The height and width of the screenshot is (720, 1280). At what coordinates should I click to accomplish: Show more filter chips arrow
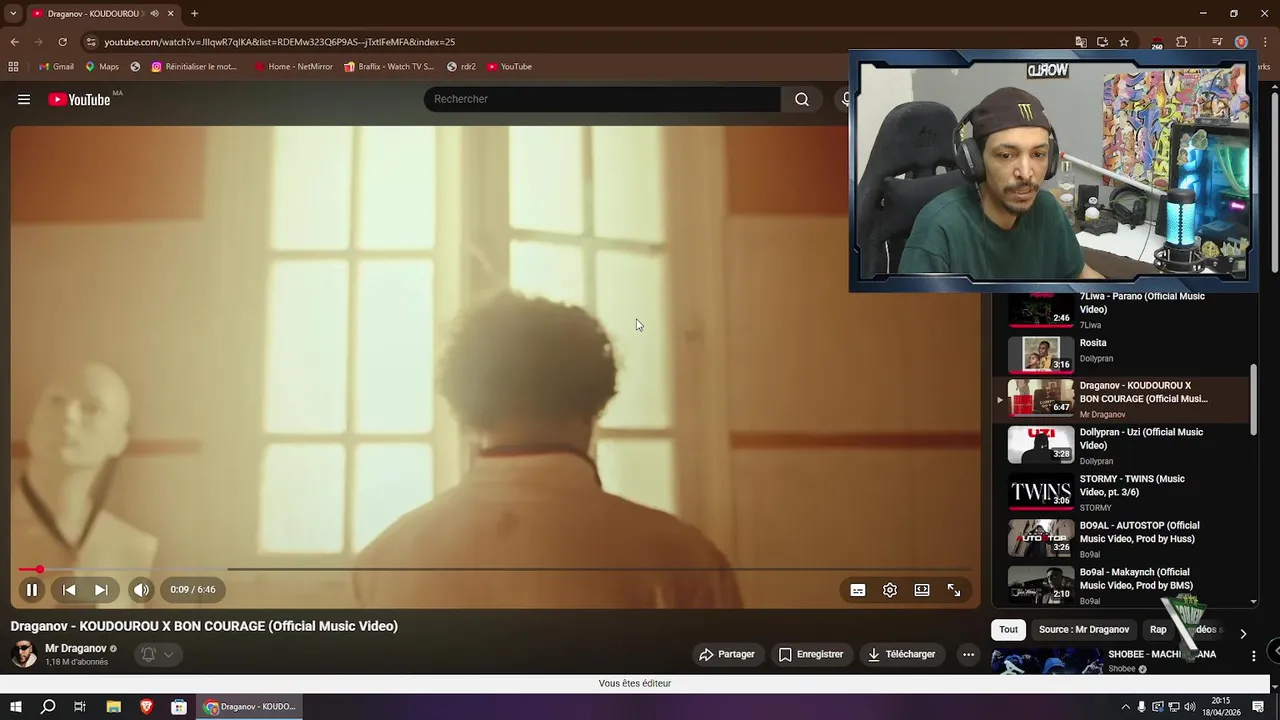click(1243, 633)
